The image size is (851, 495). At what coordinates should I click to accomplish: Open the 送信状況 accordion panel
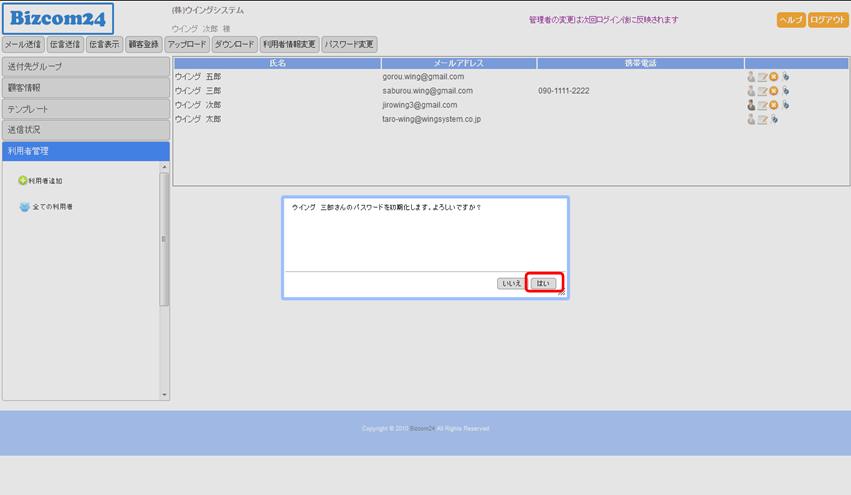point(85,130)
